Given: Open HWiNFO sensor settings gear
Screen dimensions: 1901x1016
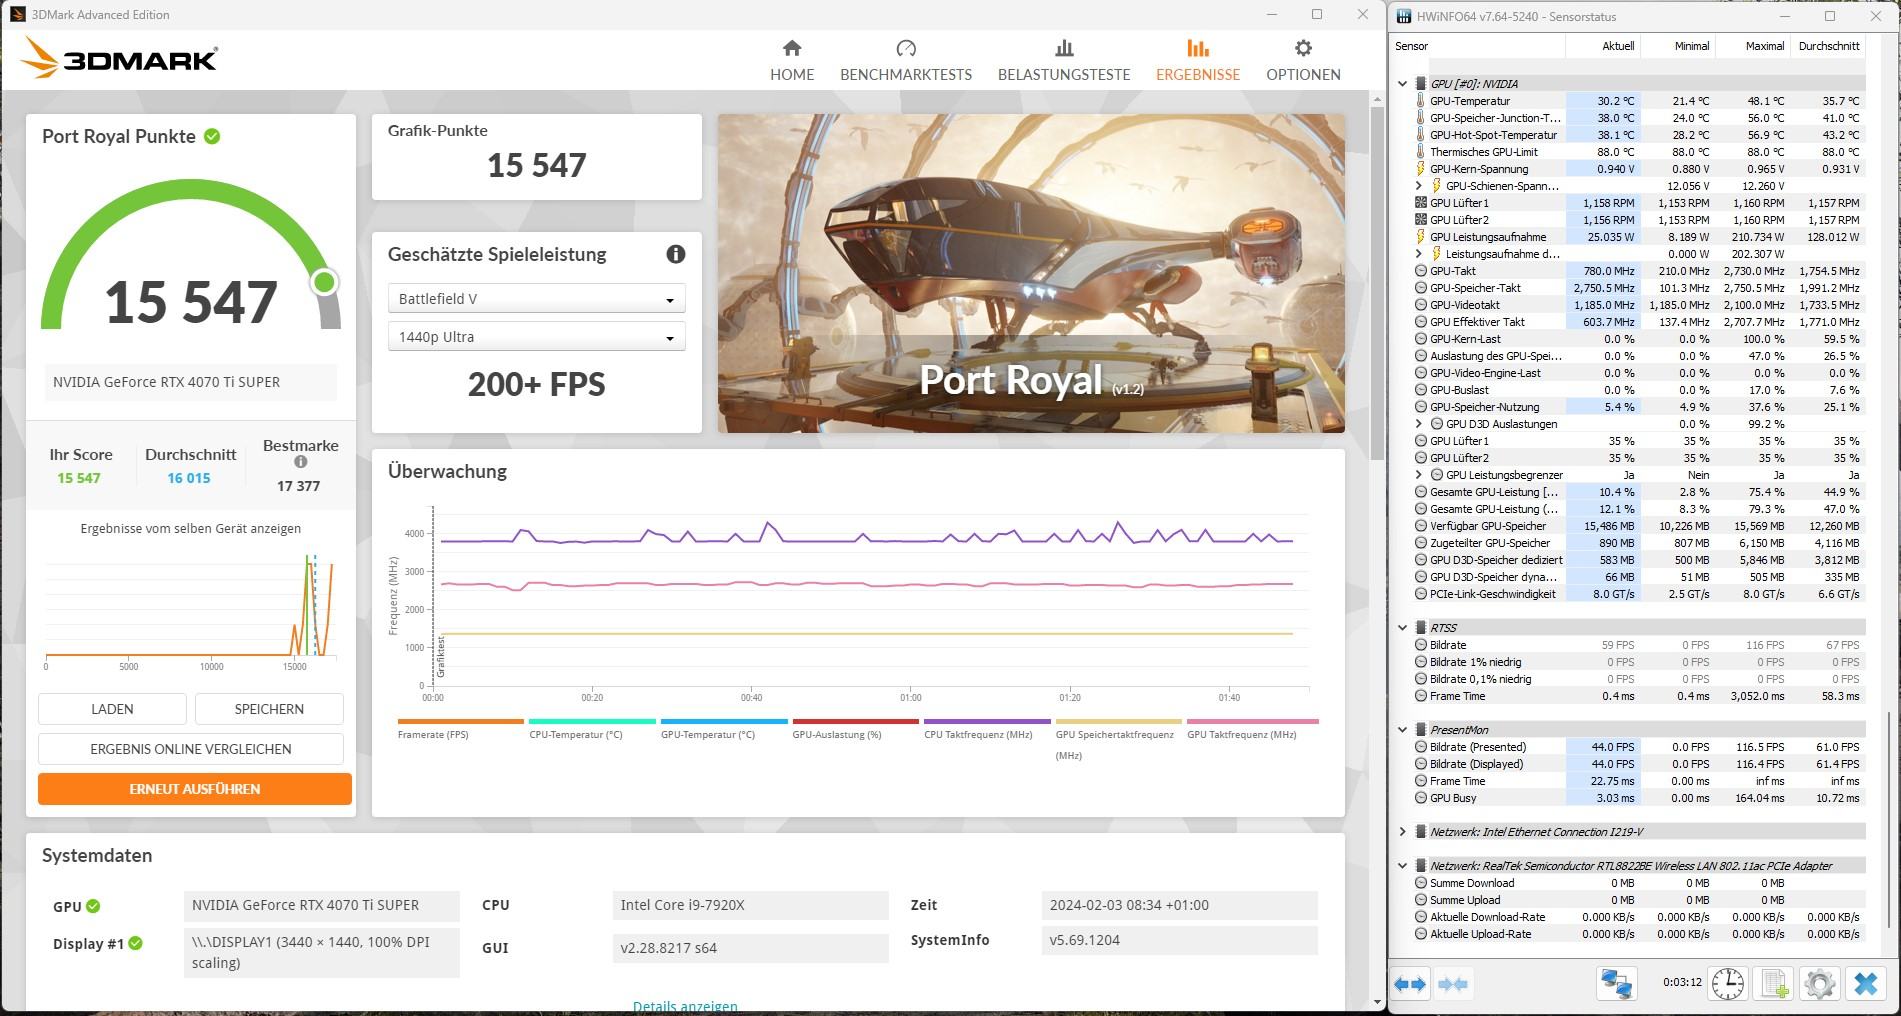Looking at the screenshot, I should tap(1820, 984).
